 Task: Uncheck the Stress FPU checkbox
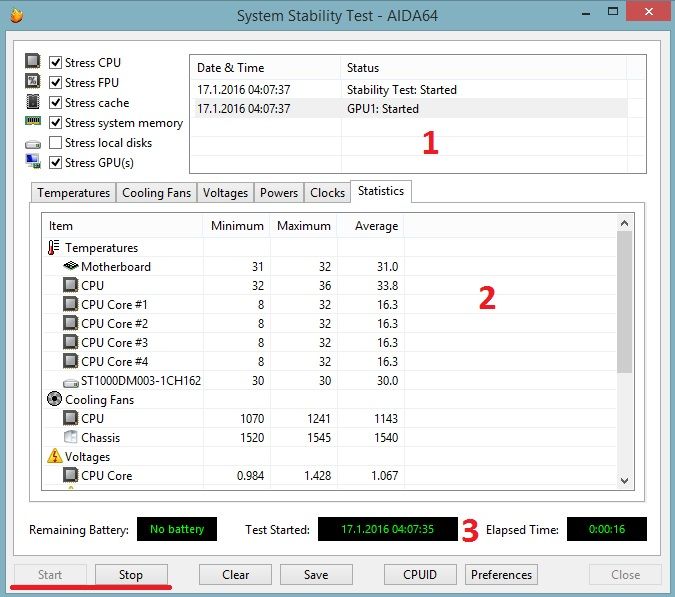(x=56, y=82)
